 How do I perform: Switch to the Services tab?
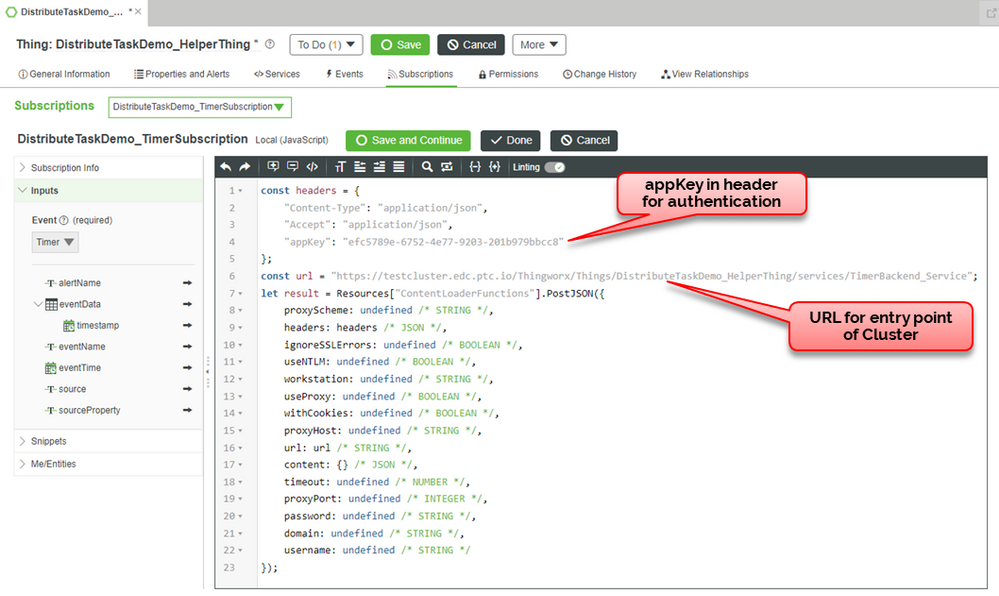[x=277, y=74]
